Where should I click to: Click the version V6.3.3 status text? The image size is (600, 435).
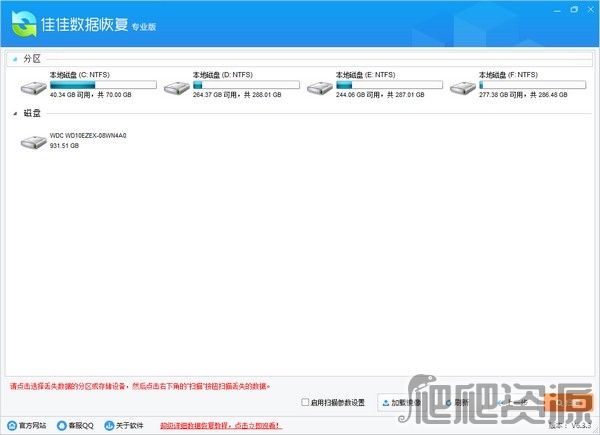570,425
